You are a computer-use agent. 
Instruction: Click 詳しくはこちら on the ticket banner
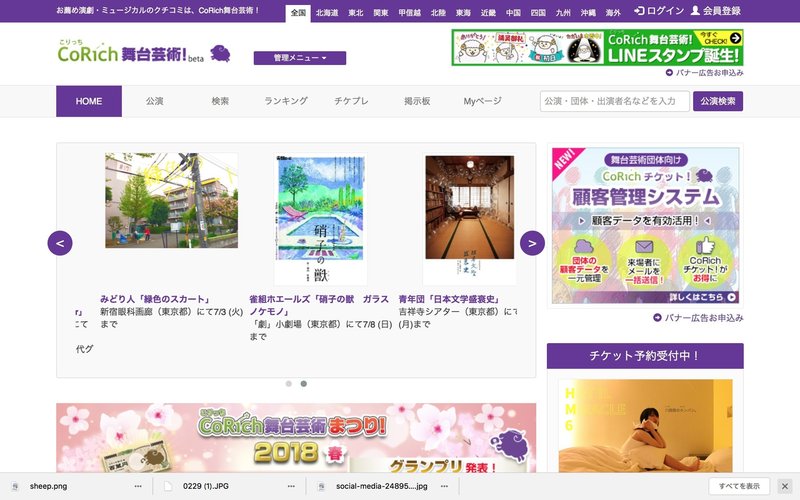pyautogui.click(x=702, y=297)
